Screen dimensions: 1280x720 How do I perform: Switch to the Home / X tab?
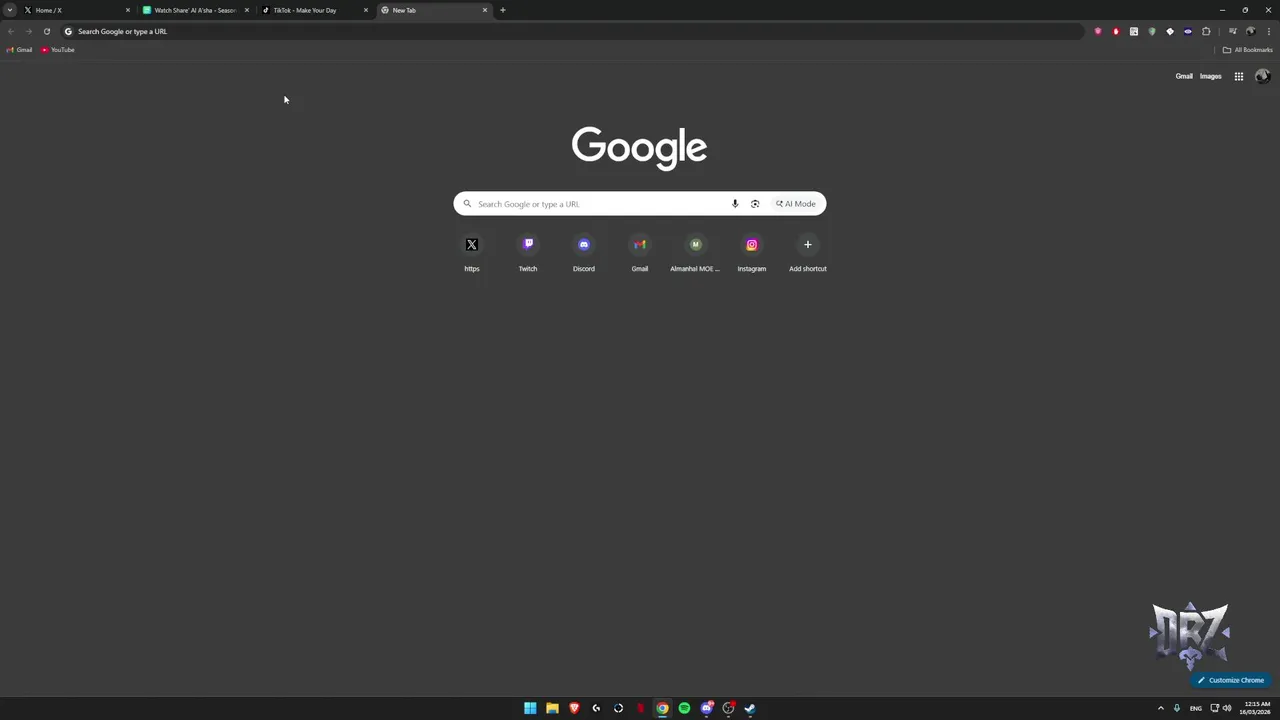coord(78,10)
